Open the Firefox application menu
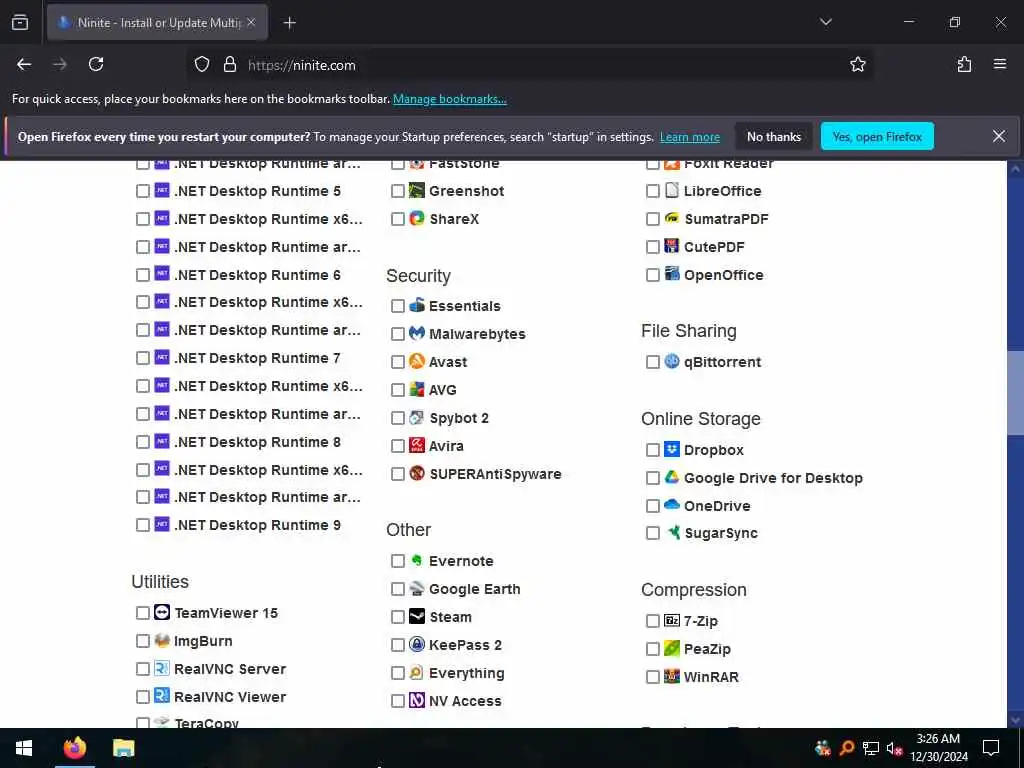Screen dimensions: 1024x768 click(1000, 64)
